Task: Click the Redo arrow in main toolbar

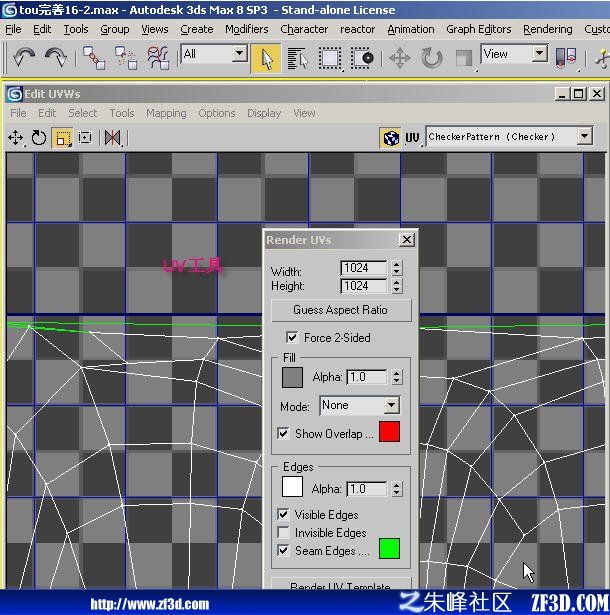Action: [x=55, y=58]
